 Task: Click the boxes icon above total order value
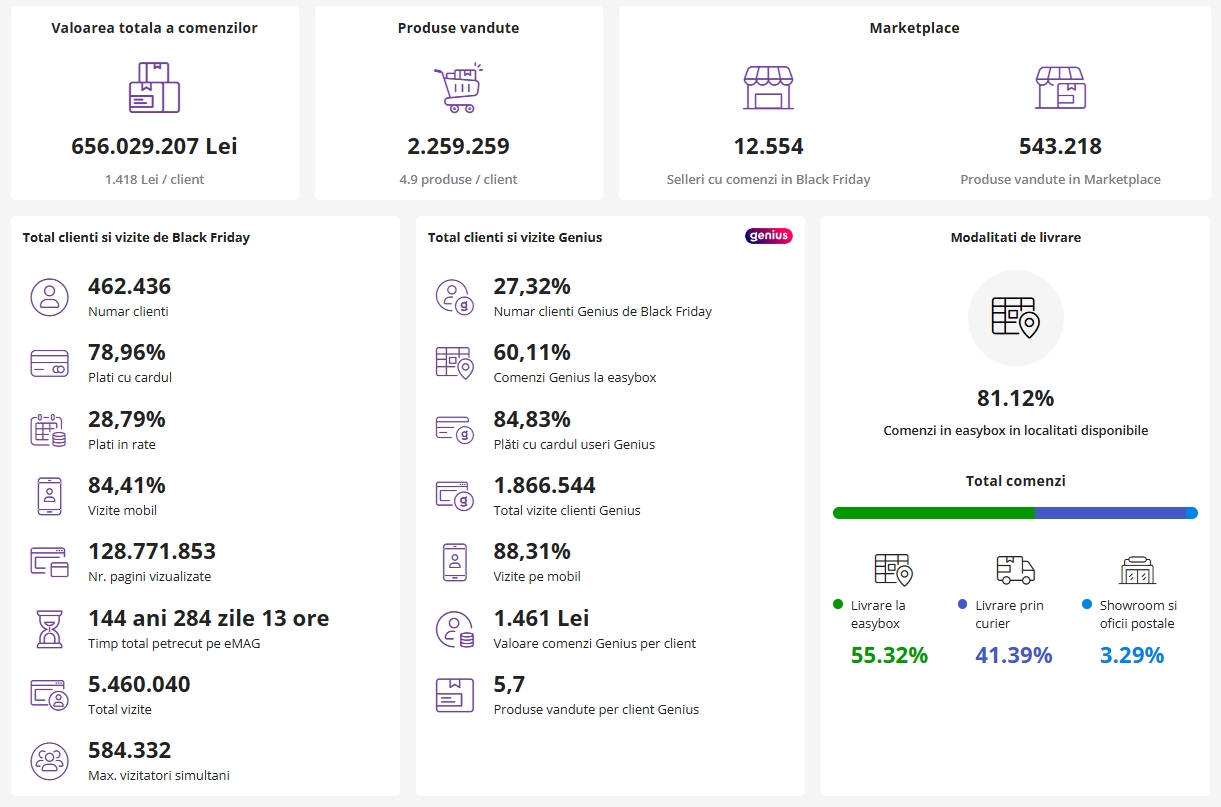click(x=154, y=88)
